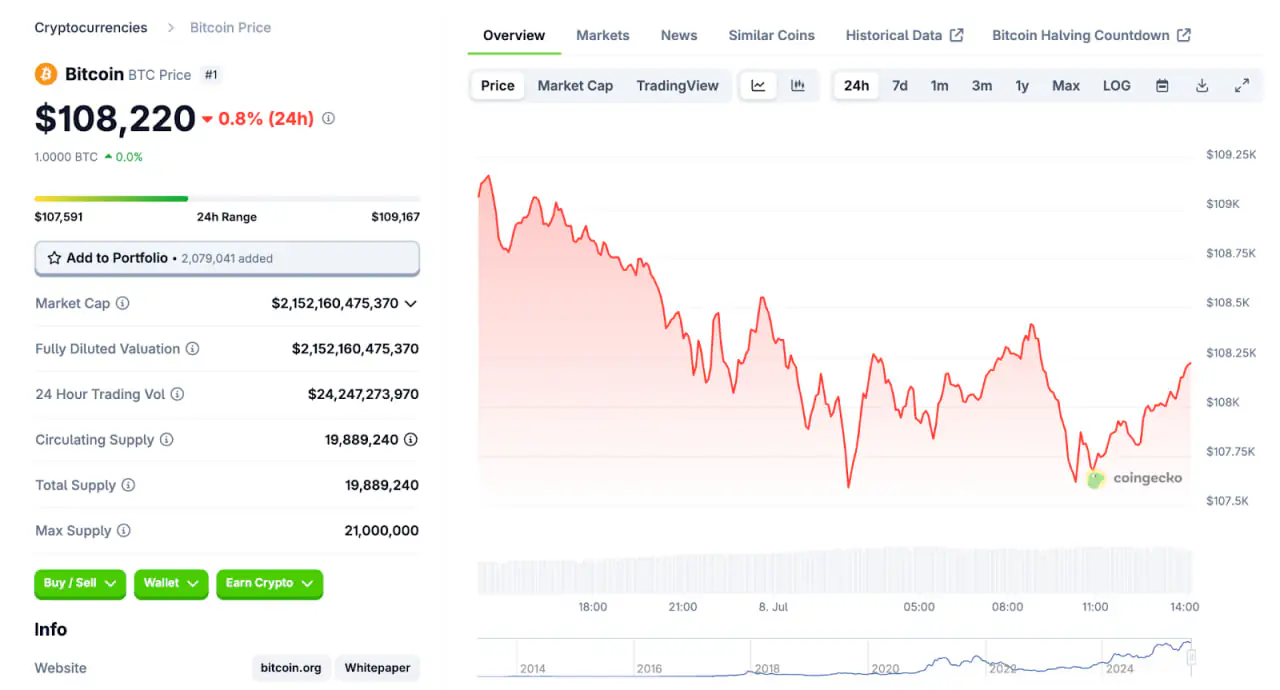Click the Whitepaper button
The height and width of the screenshot is (690, 1280).
[x=377, y=668]
